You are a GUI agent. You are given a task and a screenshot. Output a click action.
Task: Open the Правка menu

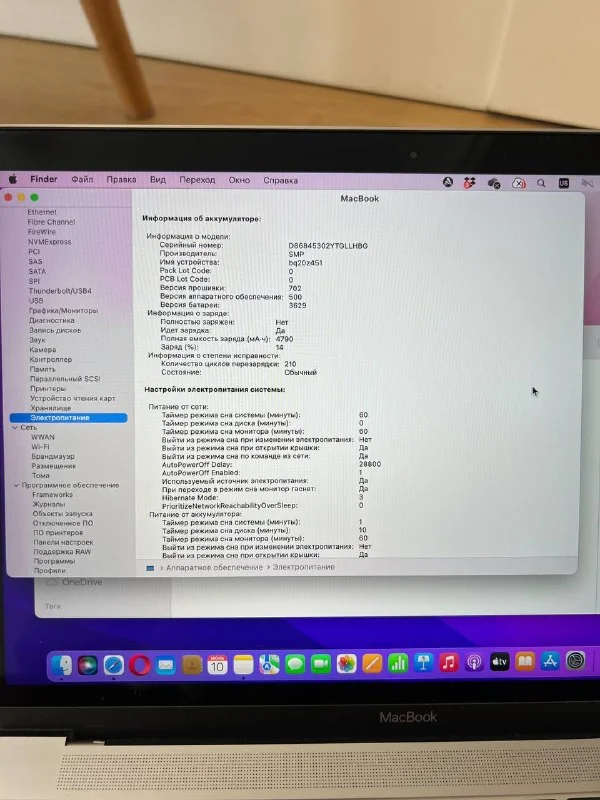[x=121, y=180]
